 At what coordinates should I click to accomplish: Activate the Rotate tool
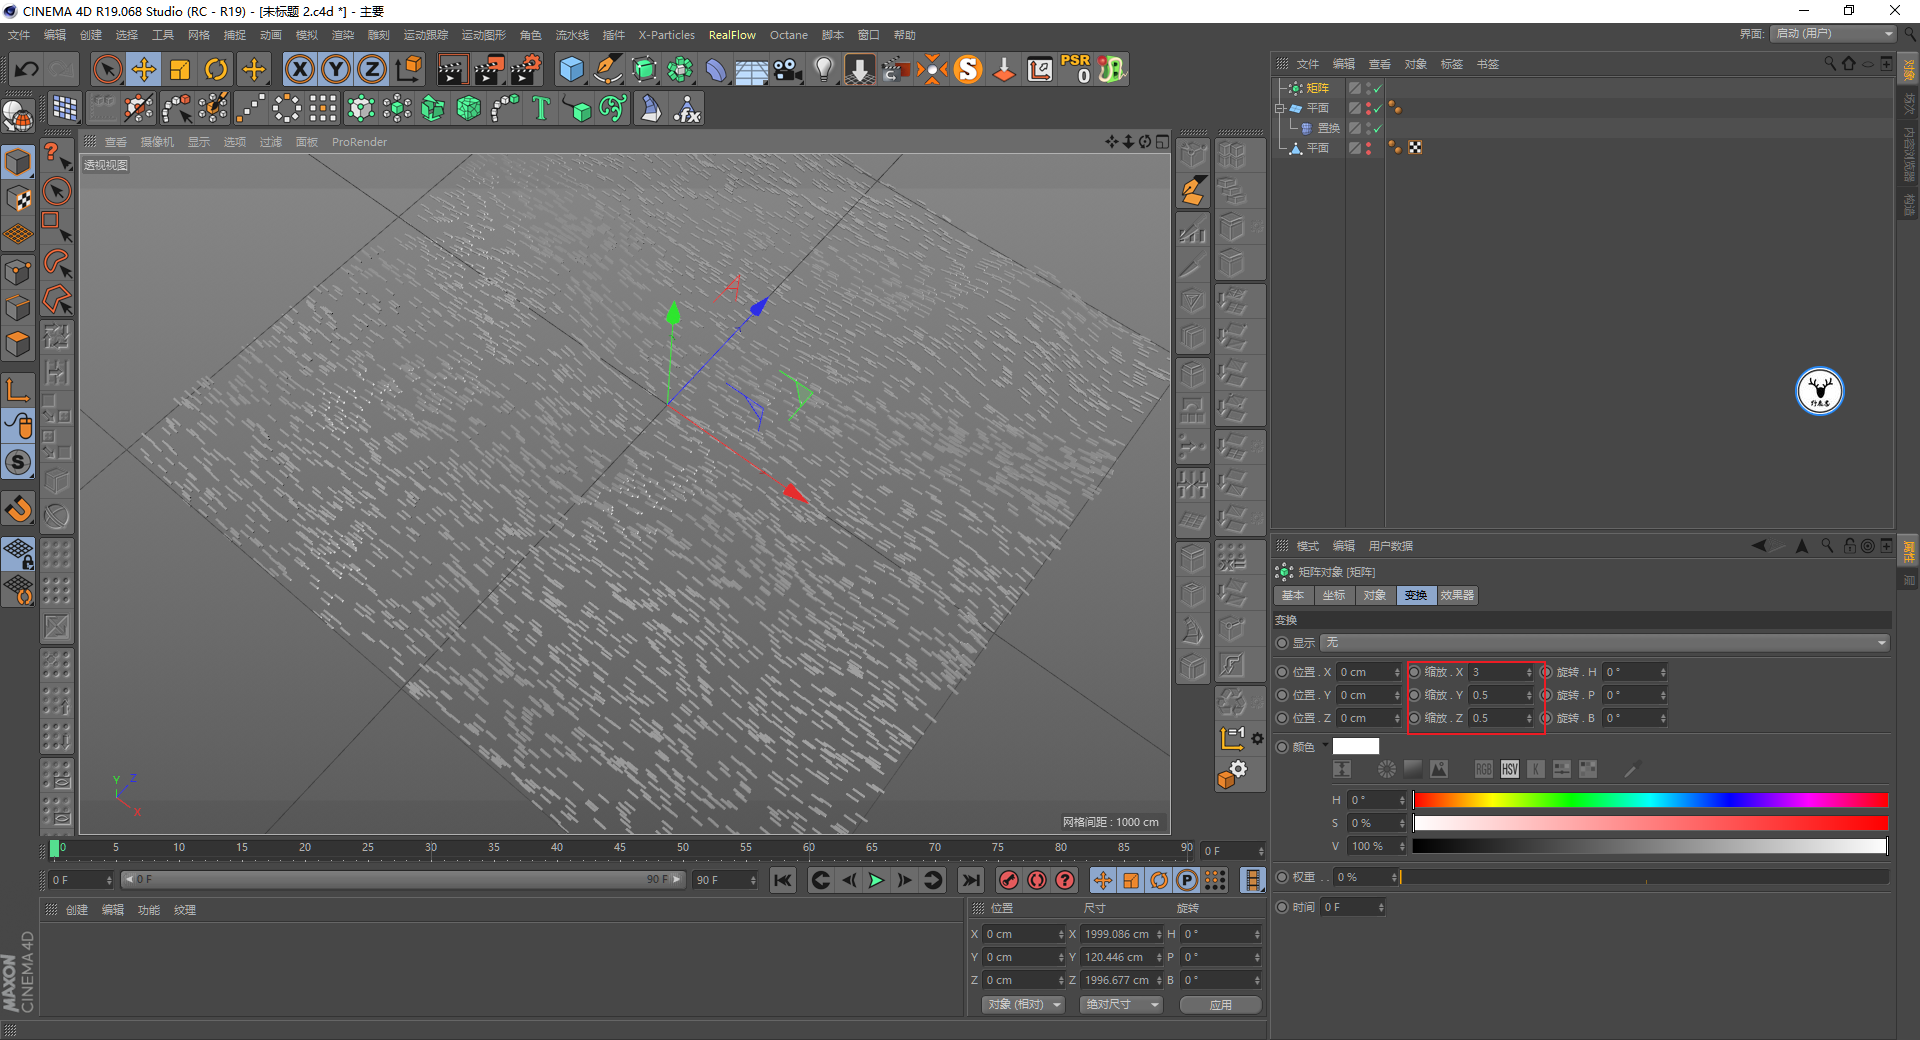[216, 69]
